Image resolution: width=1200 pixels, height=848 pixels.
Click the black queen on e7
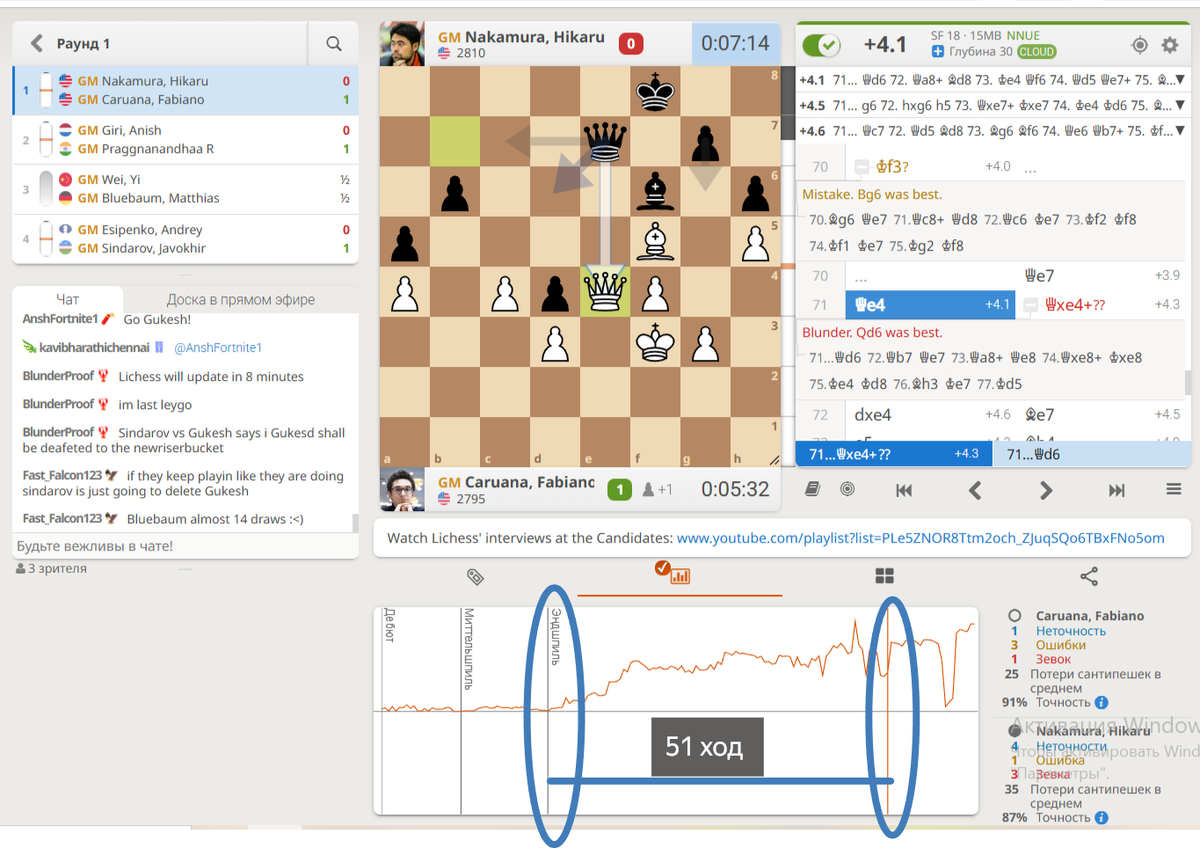coord(605,141)
